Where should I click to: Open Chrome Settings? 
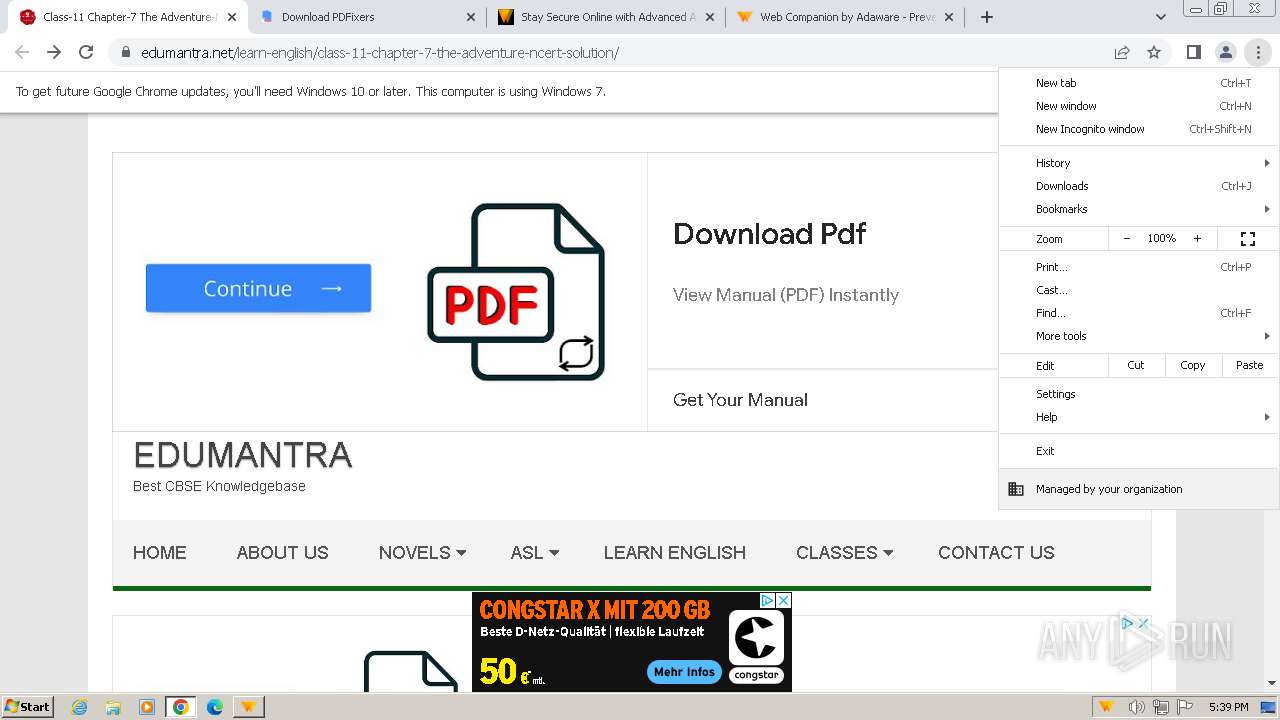click(x=1139, y=394)
